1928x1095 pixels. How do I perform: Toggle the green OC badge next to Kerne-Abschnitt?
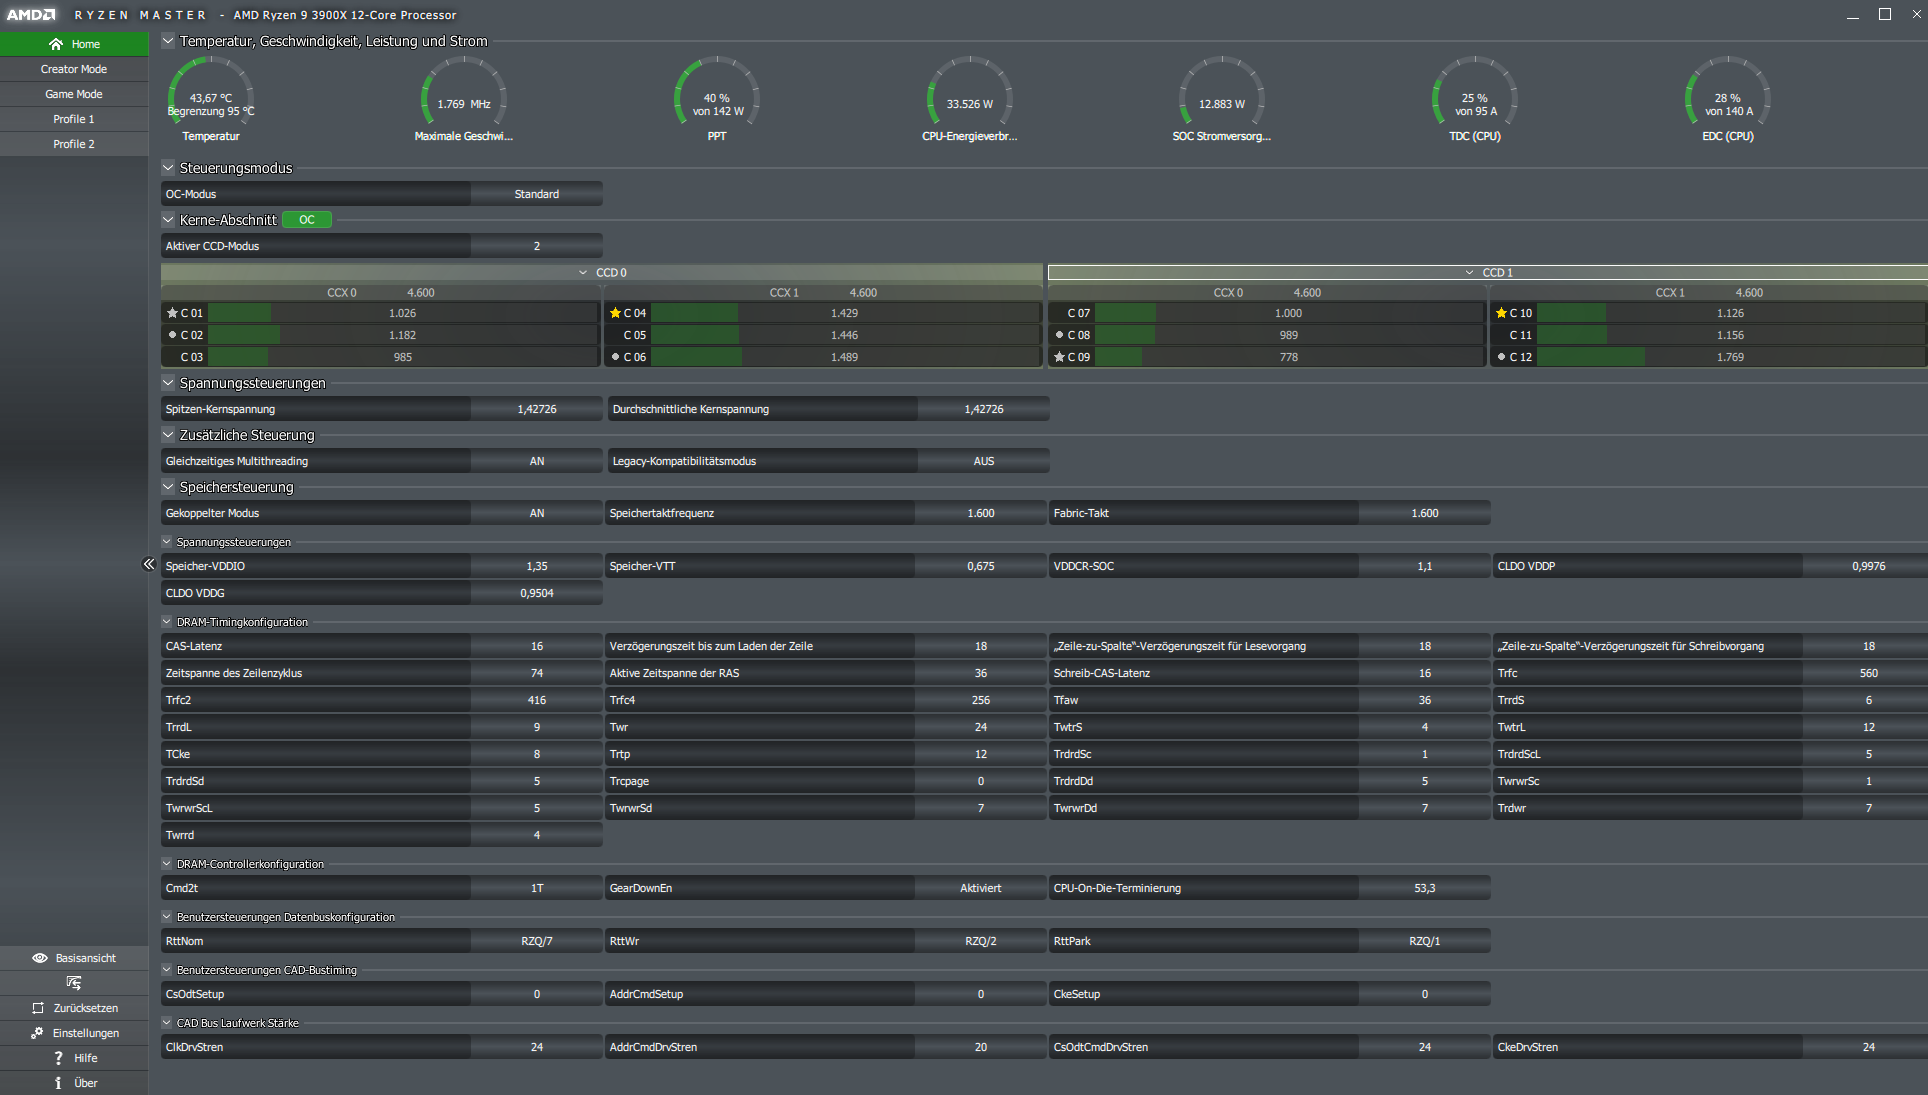306,220
